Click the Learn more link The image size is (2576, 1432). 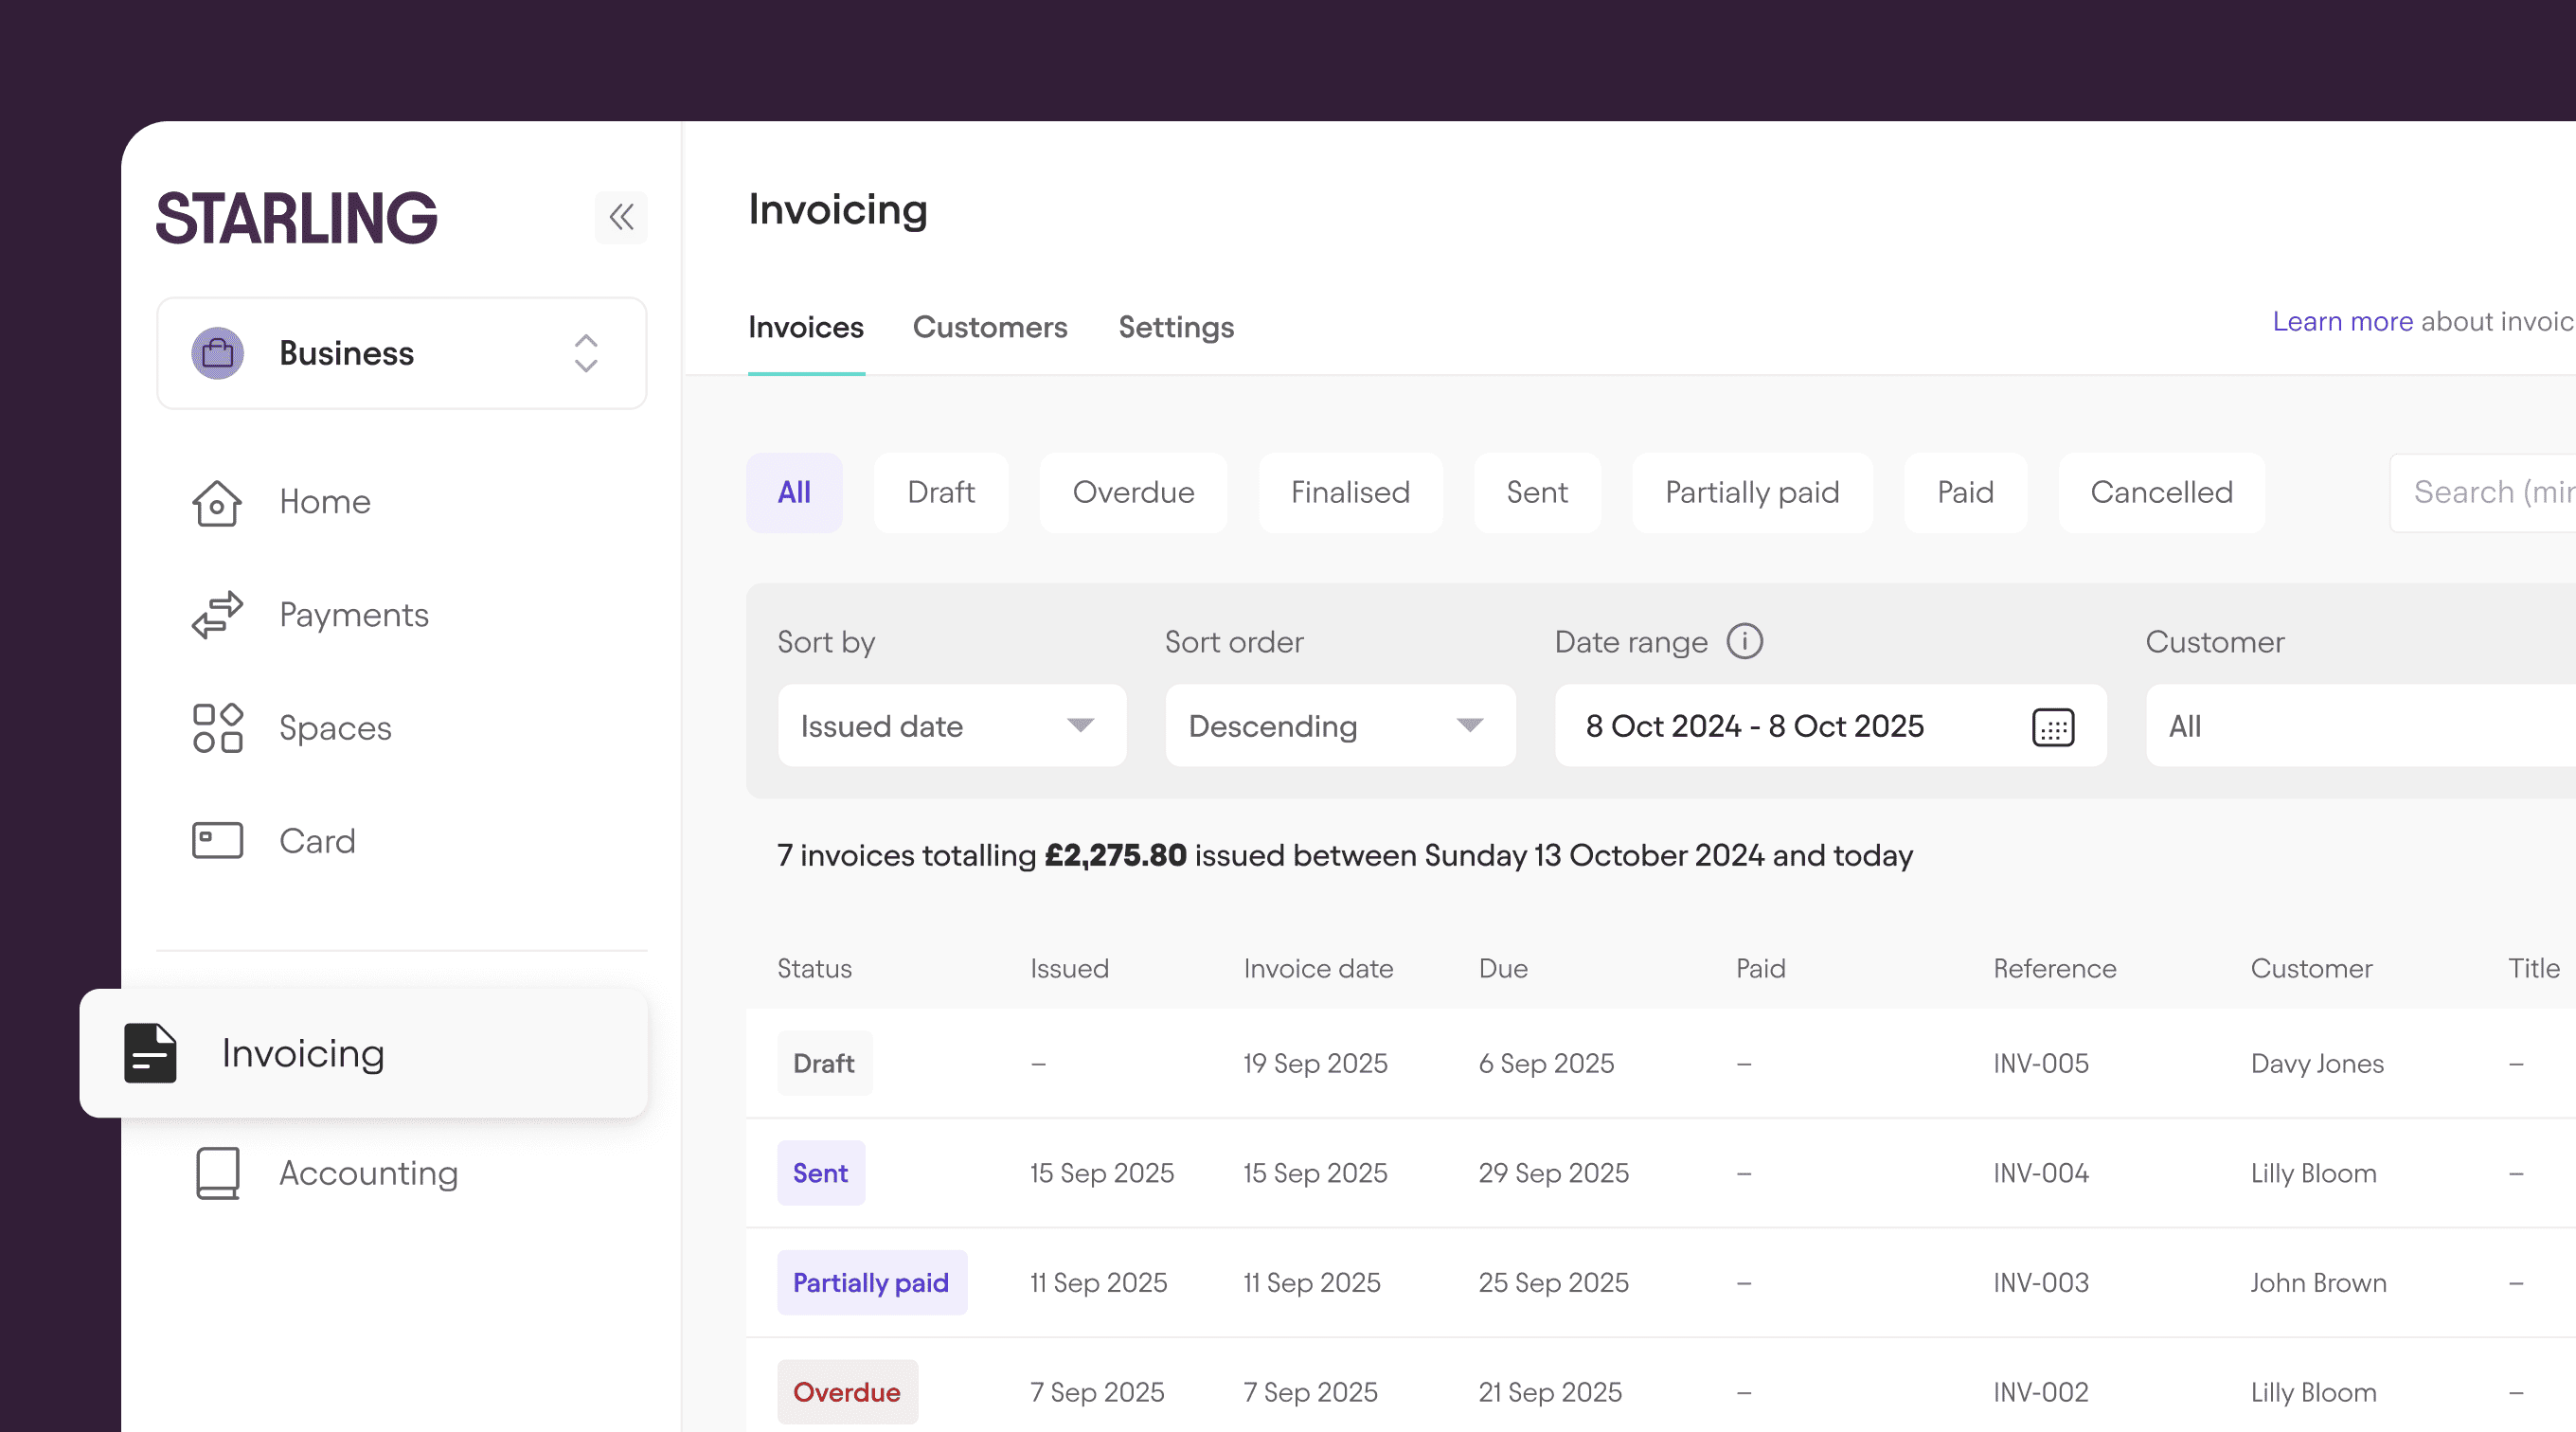click(x=2344, y=321)
